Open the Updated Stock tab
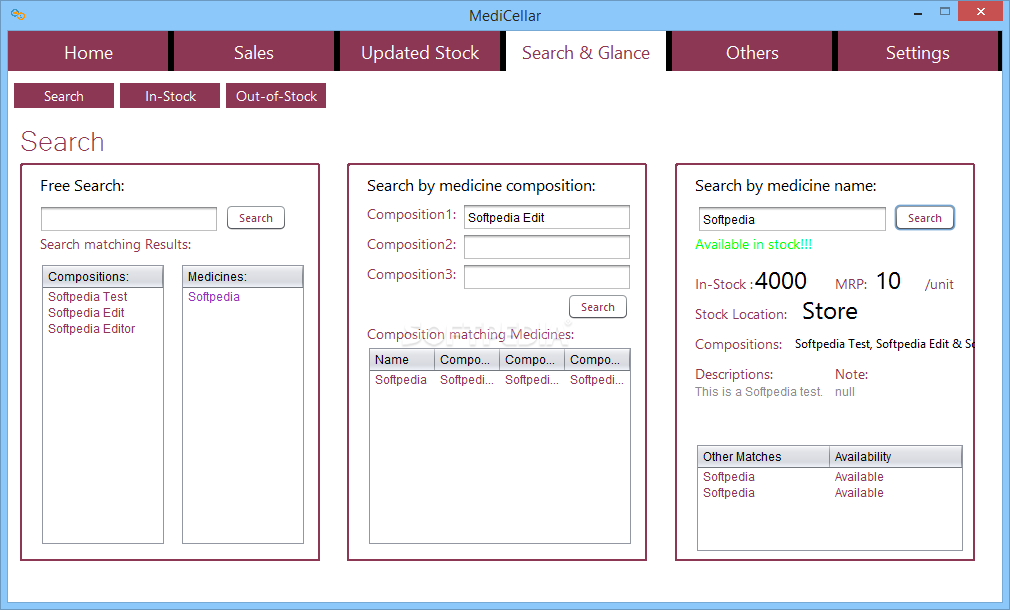The height and width of the screenshot is (610, 1010). tap(420, 52)
